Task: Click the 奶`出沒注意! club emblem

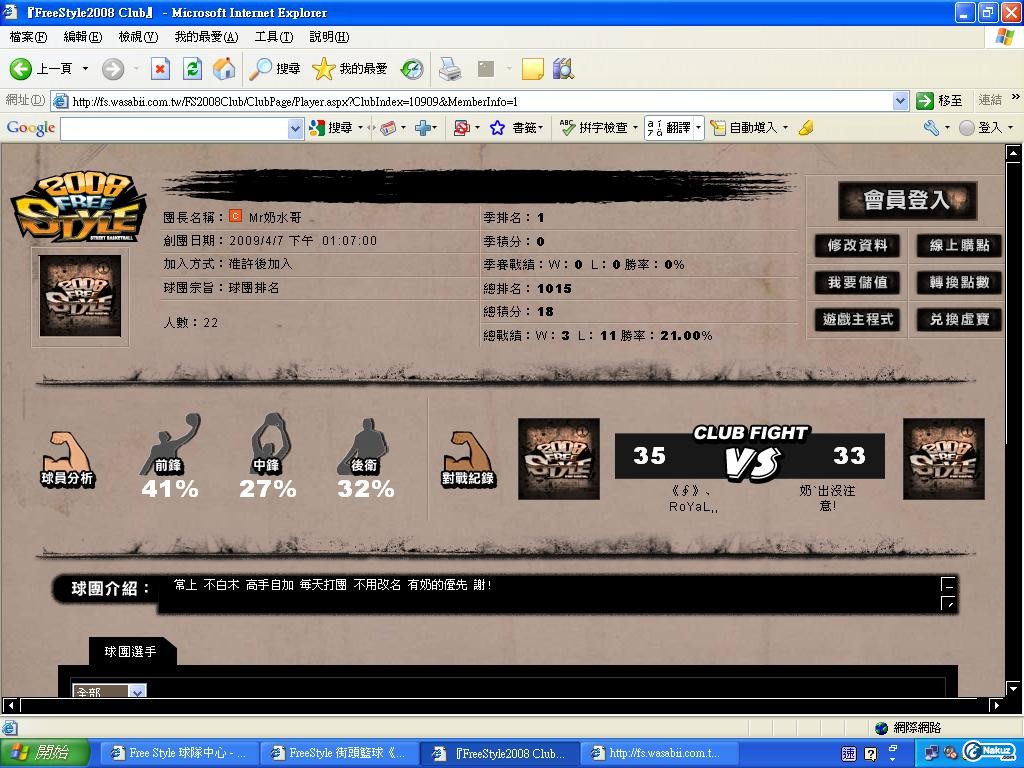Action: click(x=944, y=459)
